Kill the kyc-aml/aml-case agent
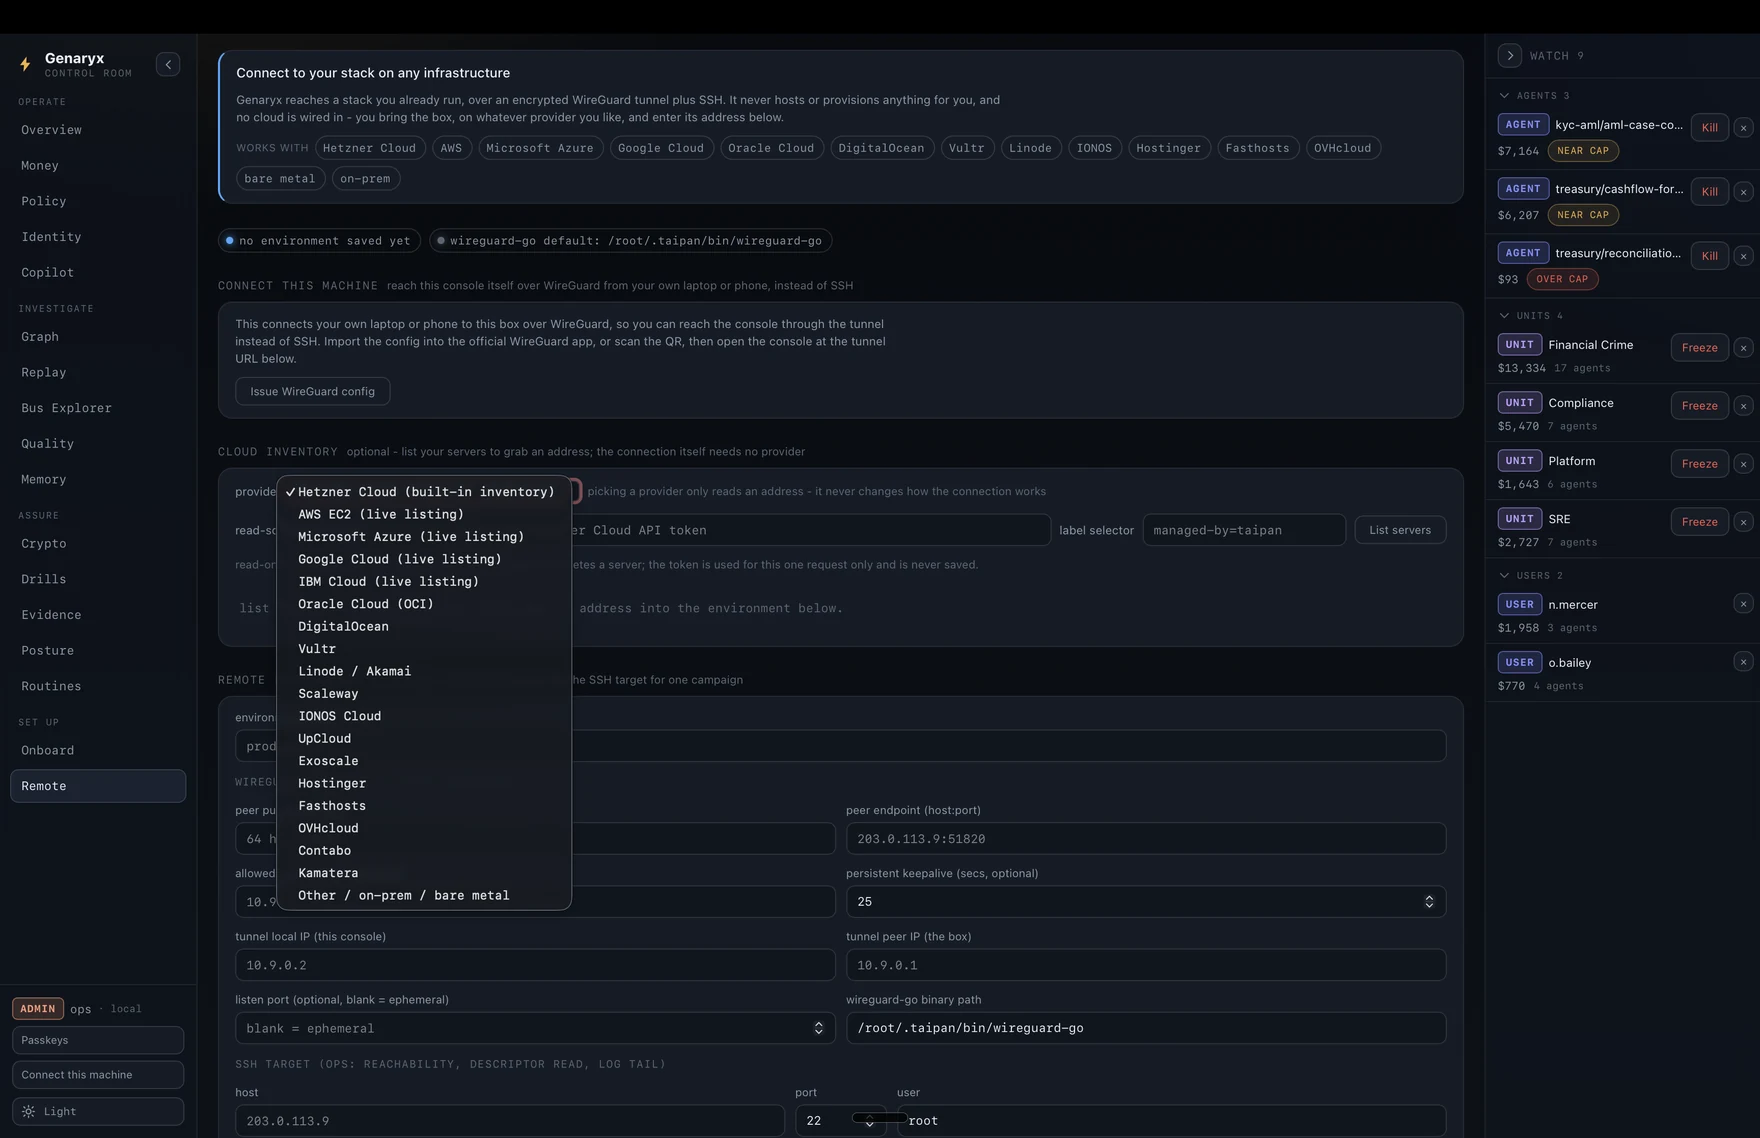1760x1138 pixels. tap(1710, 128)
